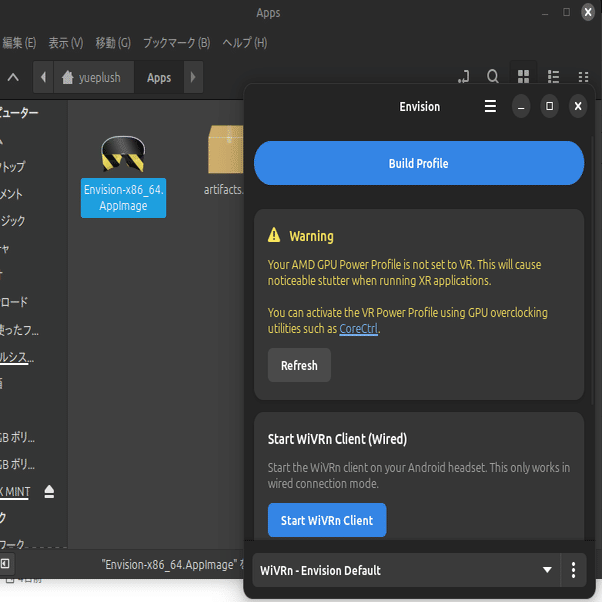Screen dimensions: 602x602
Task: Open the Envision hamburger menu
Action: (490, 106)
